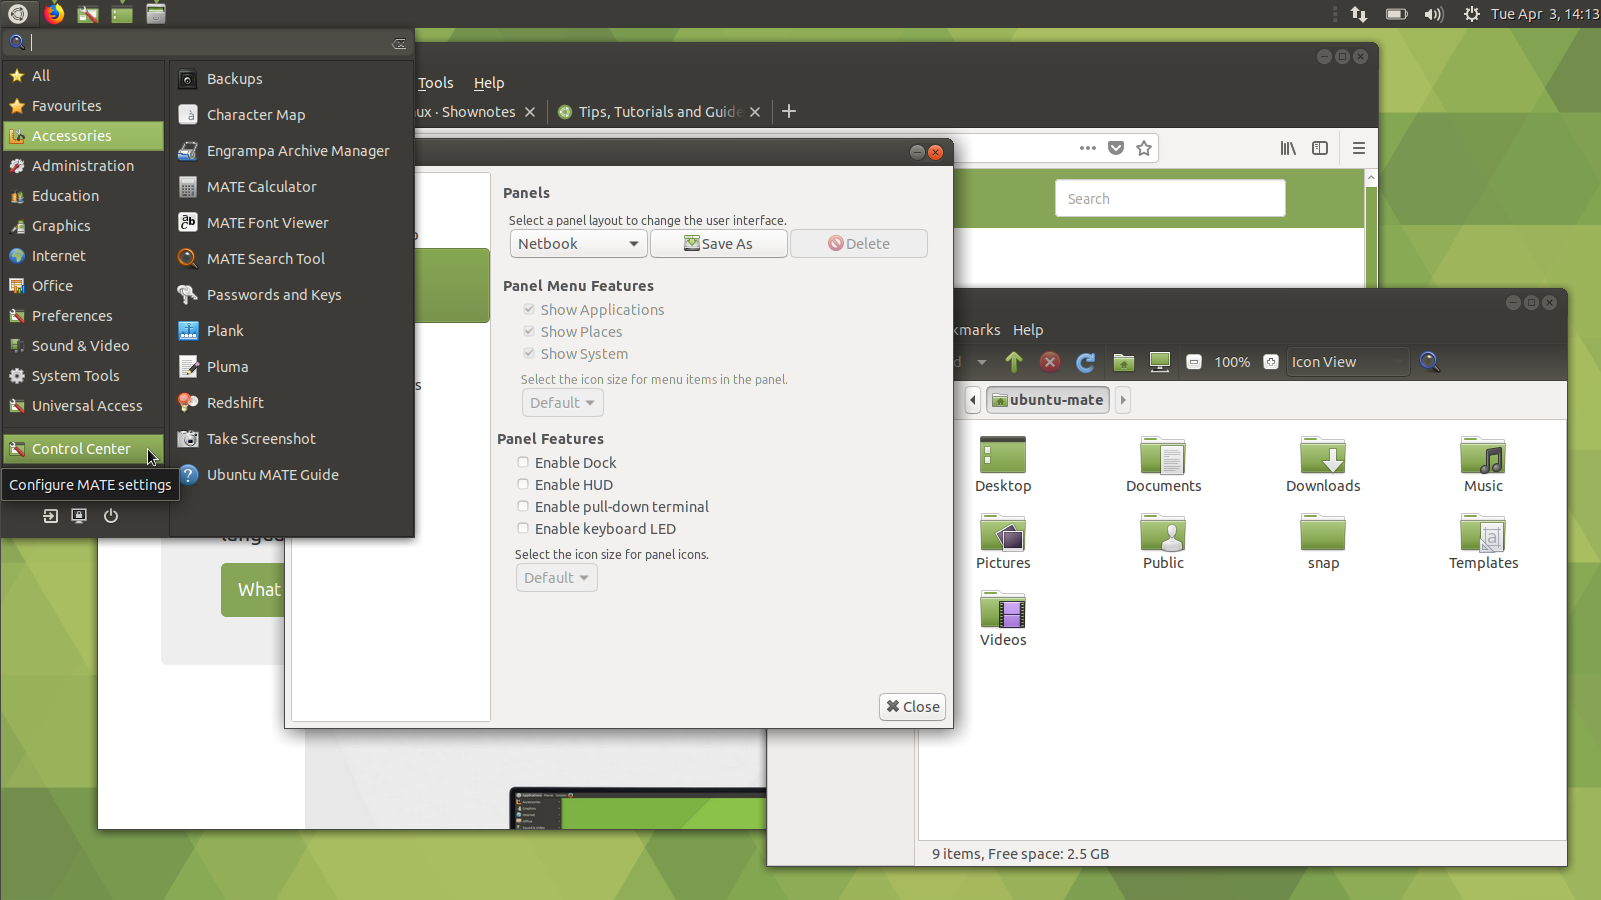Click the Ubuntu MATE menu logo icon

pos(18,13)
